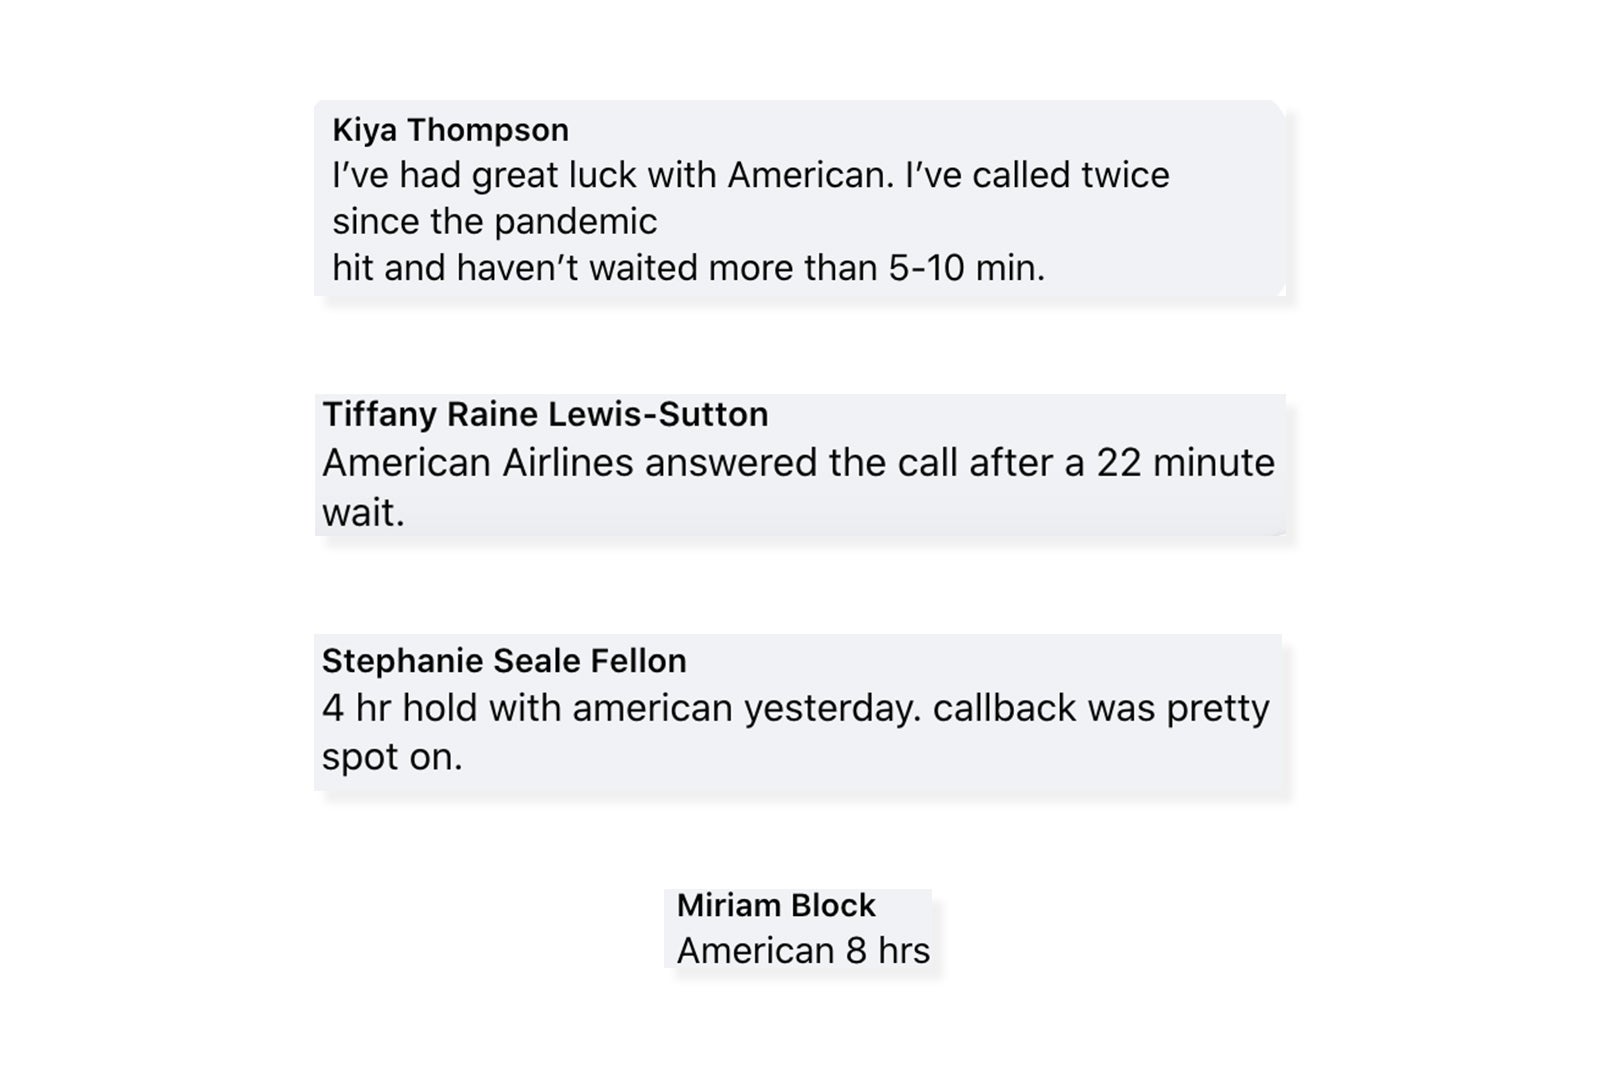Click the "8 hrs" text

888,950
